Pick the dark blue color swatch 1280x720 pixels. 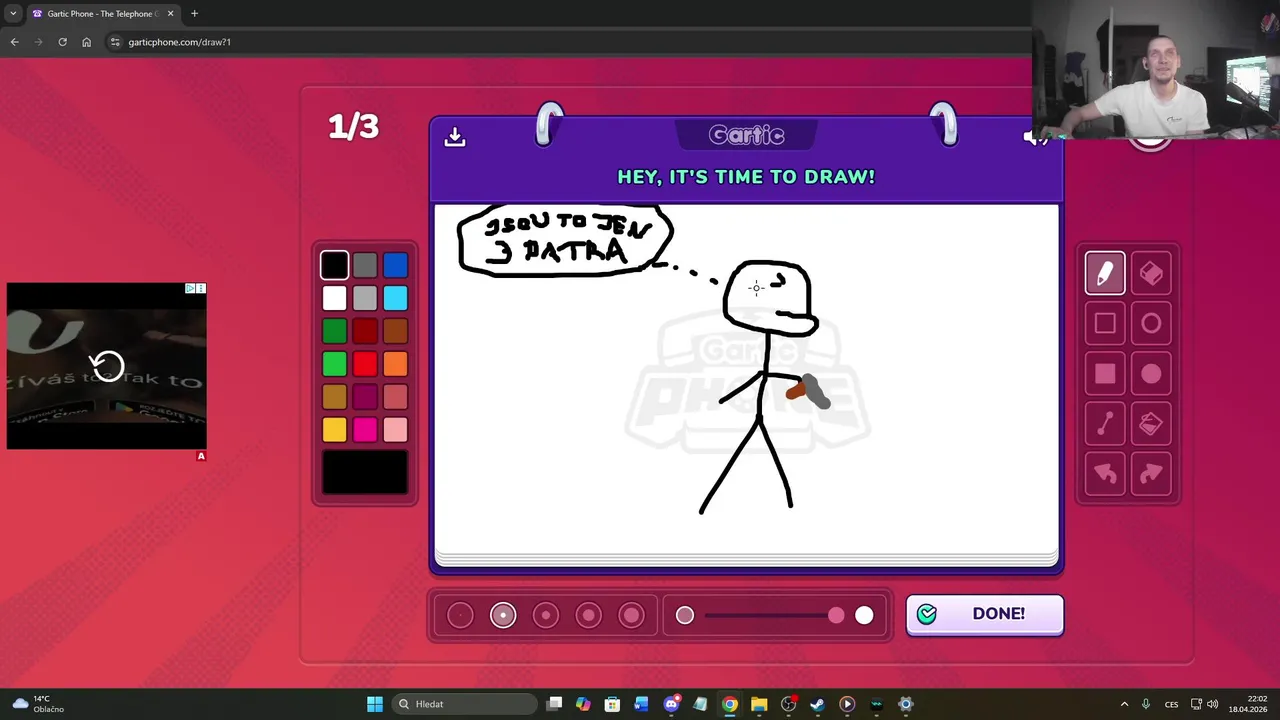click(395, 265)
